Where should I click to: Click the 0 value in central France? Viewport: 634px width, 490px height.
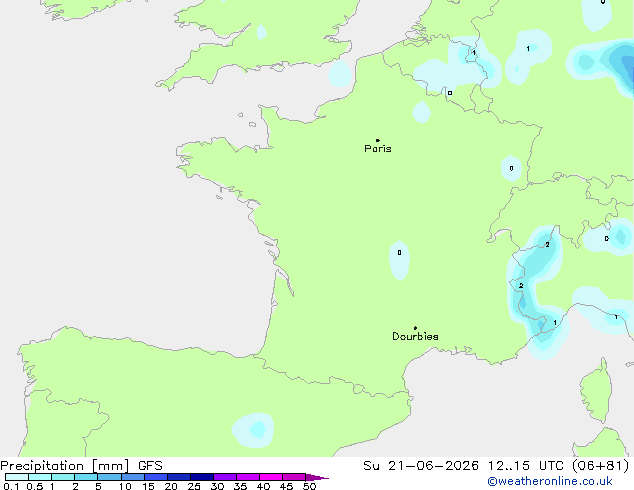pos(399,253)
